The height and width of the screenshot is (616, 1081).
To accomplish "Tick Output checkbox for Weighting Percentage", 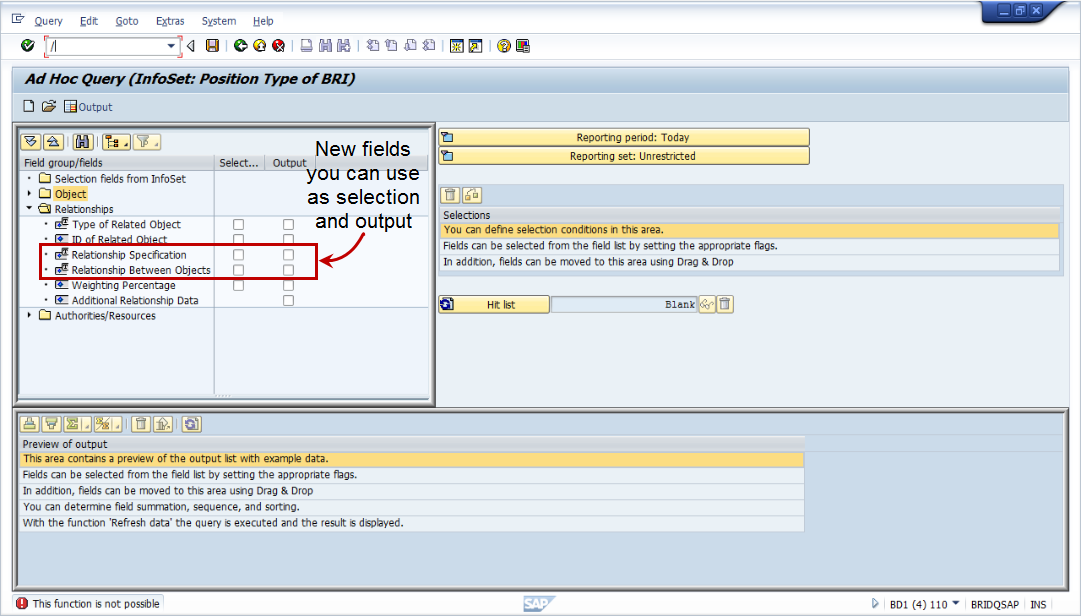I will point(288,285).
